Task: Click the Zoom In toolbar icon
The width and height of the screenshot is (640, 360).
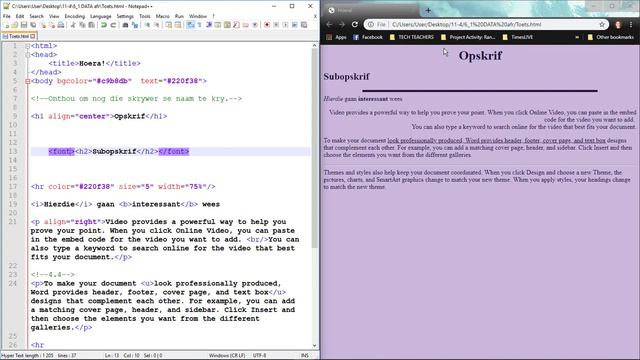Action: pyautogui.click(x=147, y=25)
